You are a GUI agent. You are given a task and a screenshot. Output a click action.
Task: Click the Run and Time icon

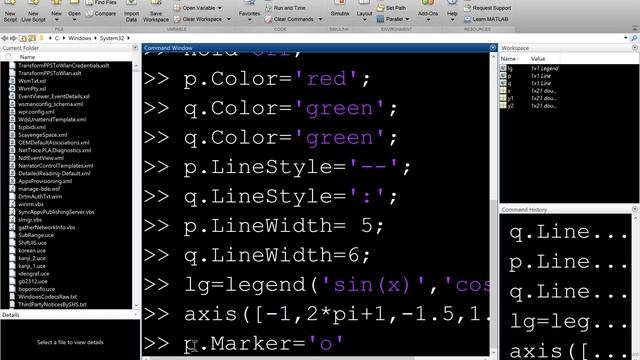(268, 8)
